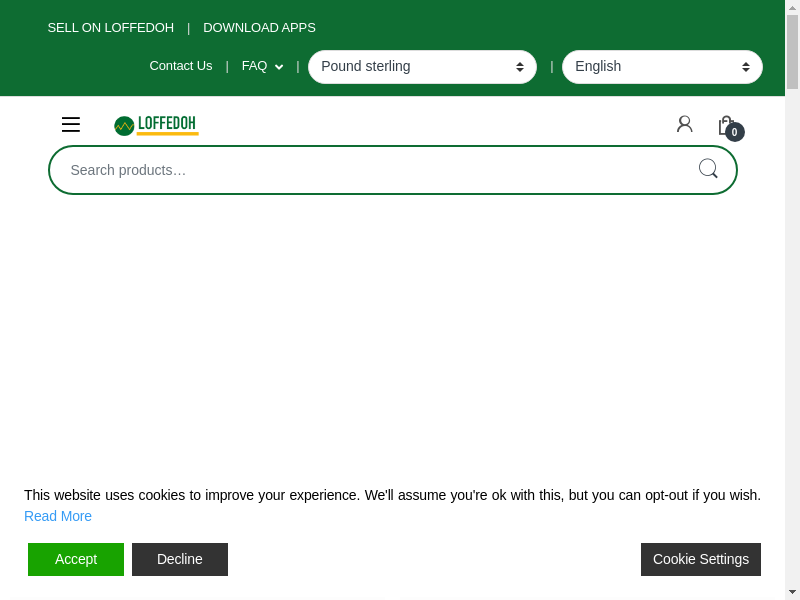This screenshot has width=800, height=600.
Task: Open the user account icon
Action: coord(684,124)
